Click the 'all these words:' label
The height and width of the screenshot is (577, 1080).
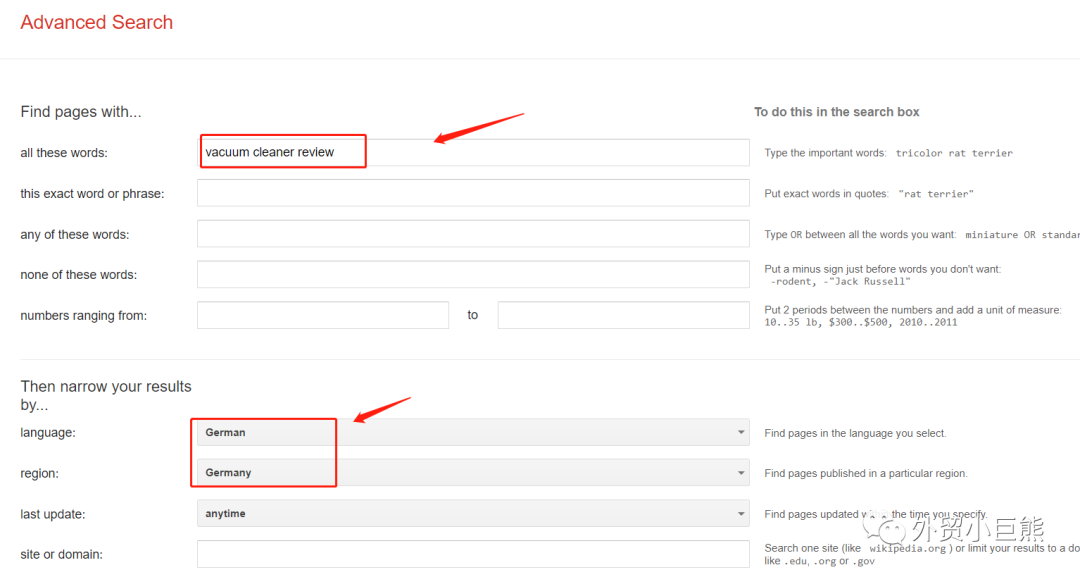64,153
